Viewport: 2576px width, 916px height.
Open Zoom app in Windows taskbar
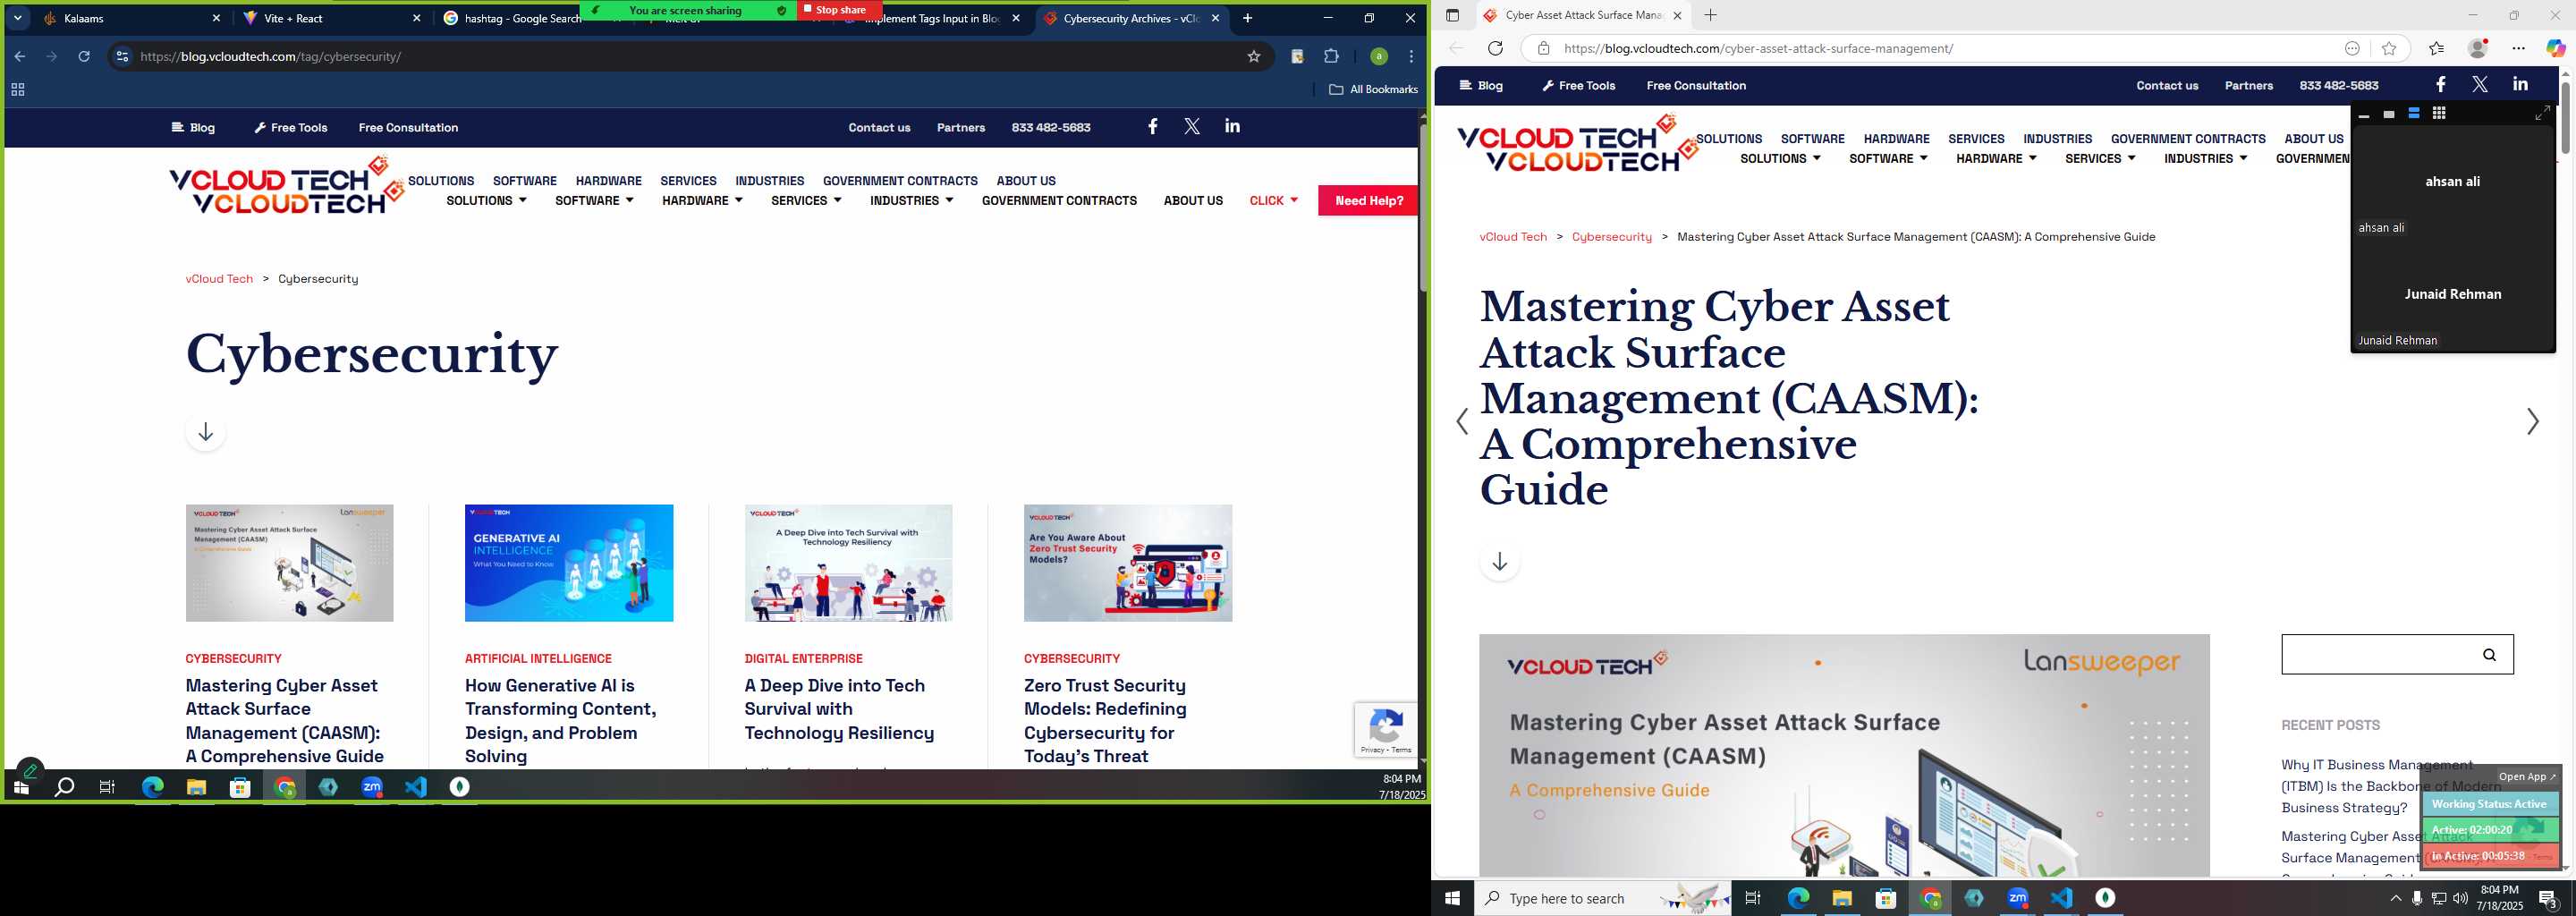coord(2017,898)
